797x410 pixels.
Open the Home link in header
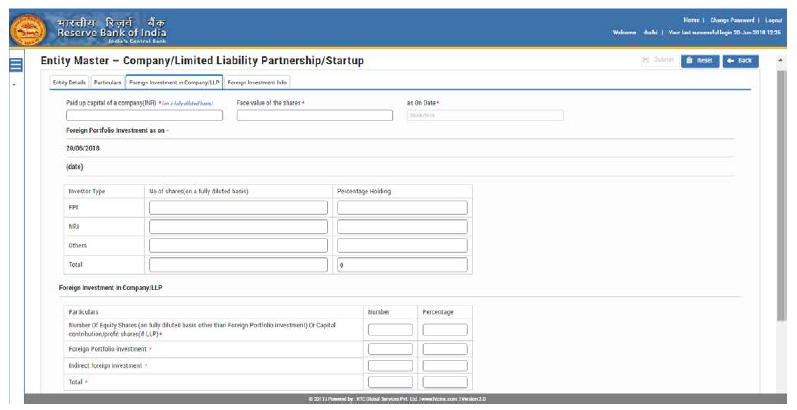691,20
